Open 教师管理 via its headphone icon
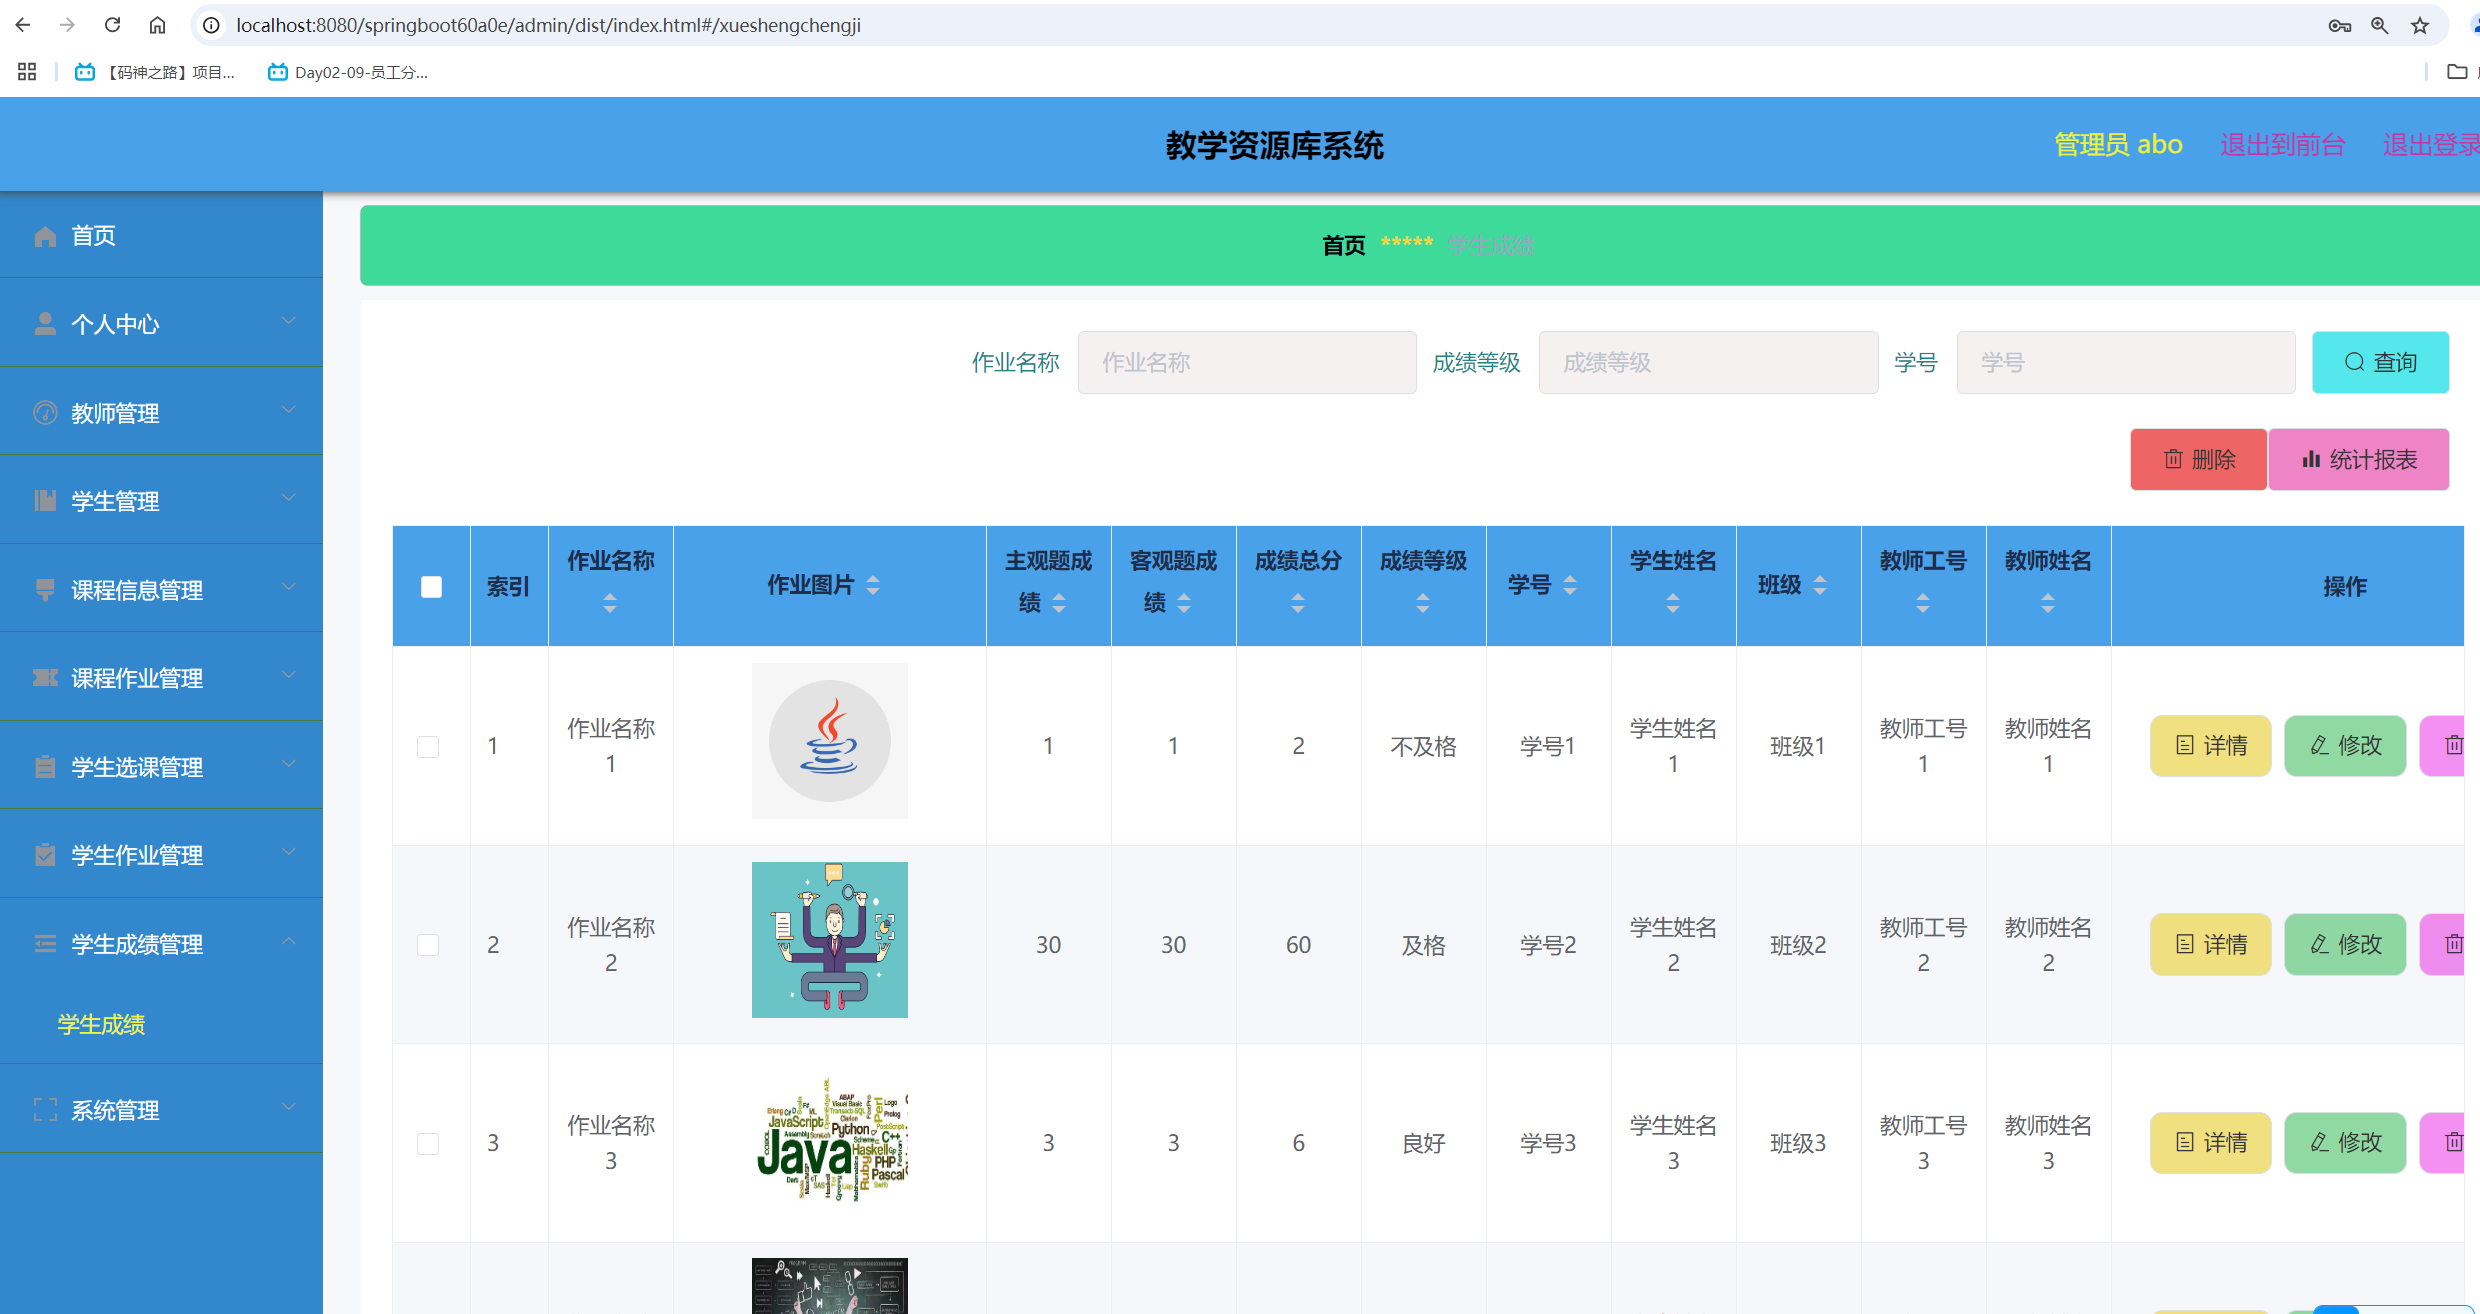Image resolution: width=2480 pixels, height=1314 pixels. pos(45,411)
